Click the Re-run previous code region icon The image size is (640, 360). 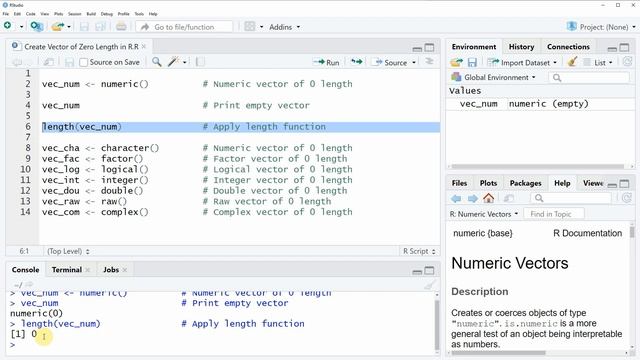357,62
